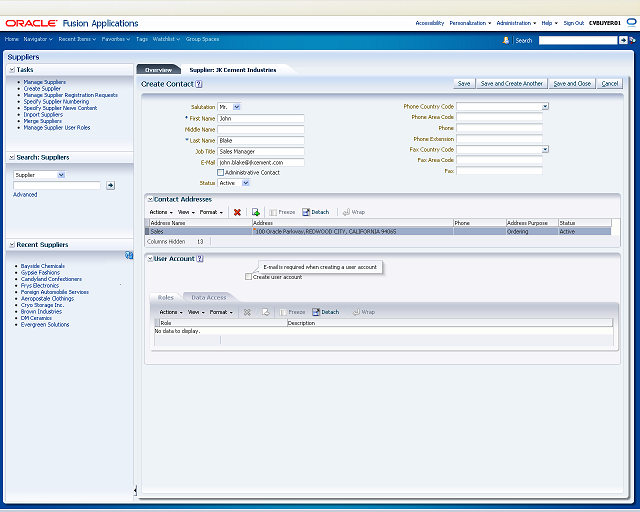Collapse the Recent Suppliers panel
This screenshot has width=640, height=512.
tap(12, 245)
